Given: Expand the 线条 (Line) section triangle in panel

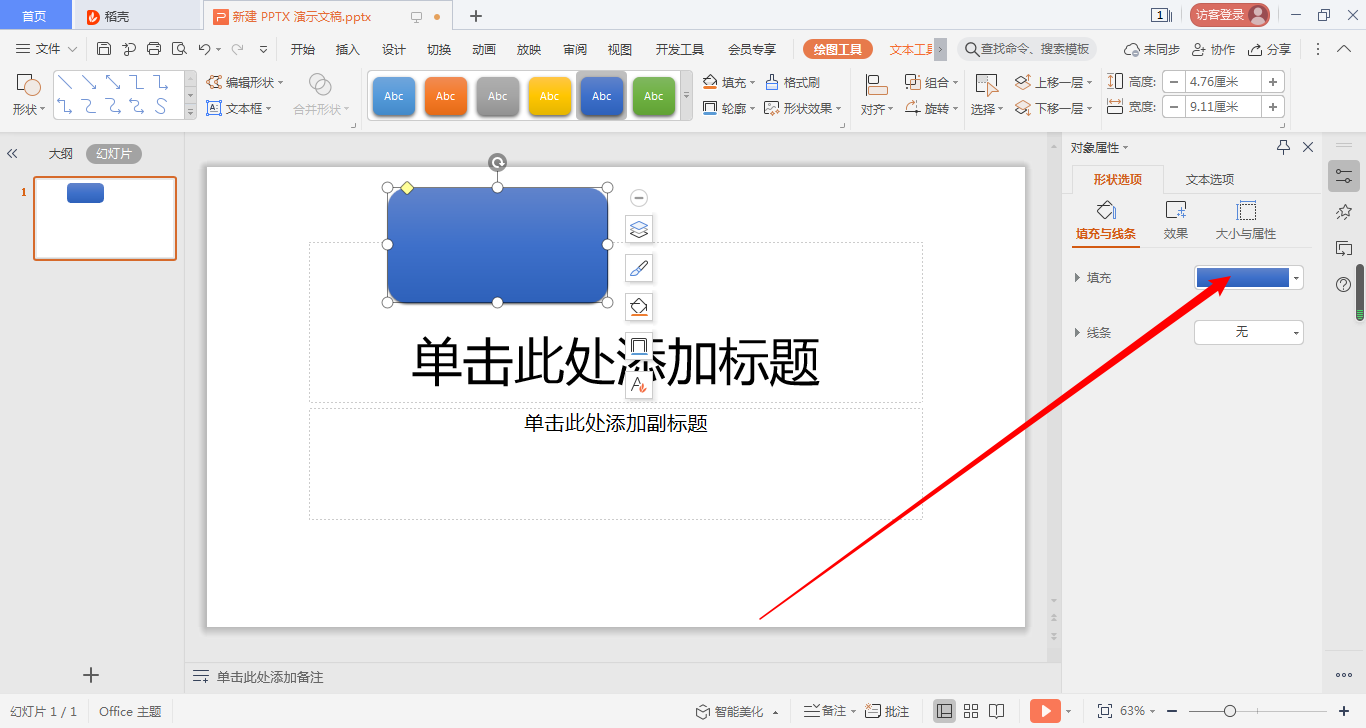Looking at the screenshot, I should click(1077, 332).
